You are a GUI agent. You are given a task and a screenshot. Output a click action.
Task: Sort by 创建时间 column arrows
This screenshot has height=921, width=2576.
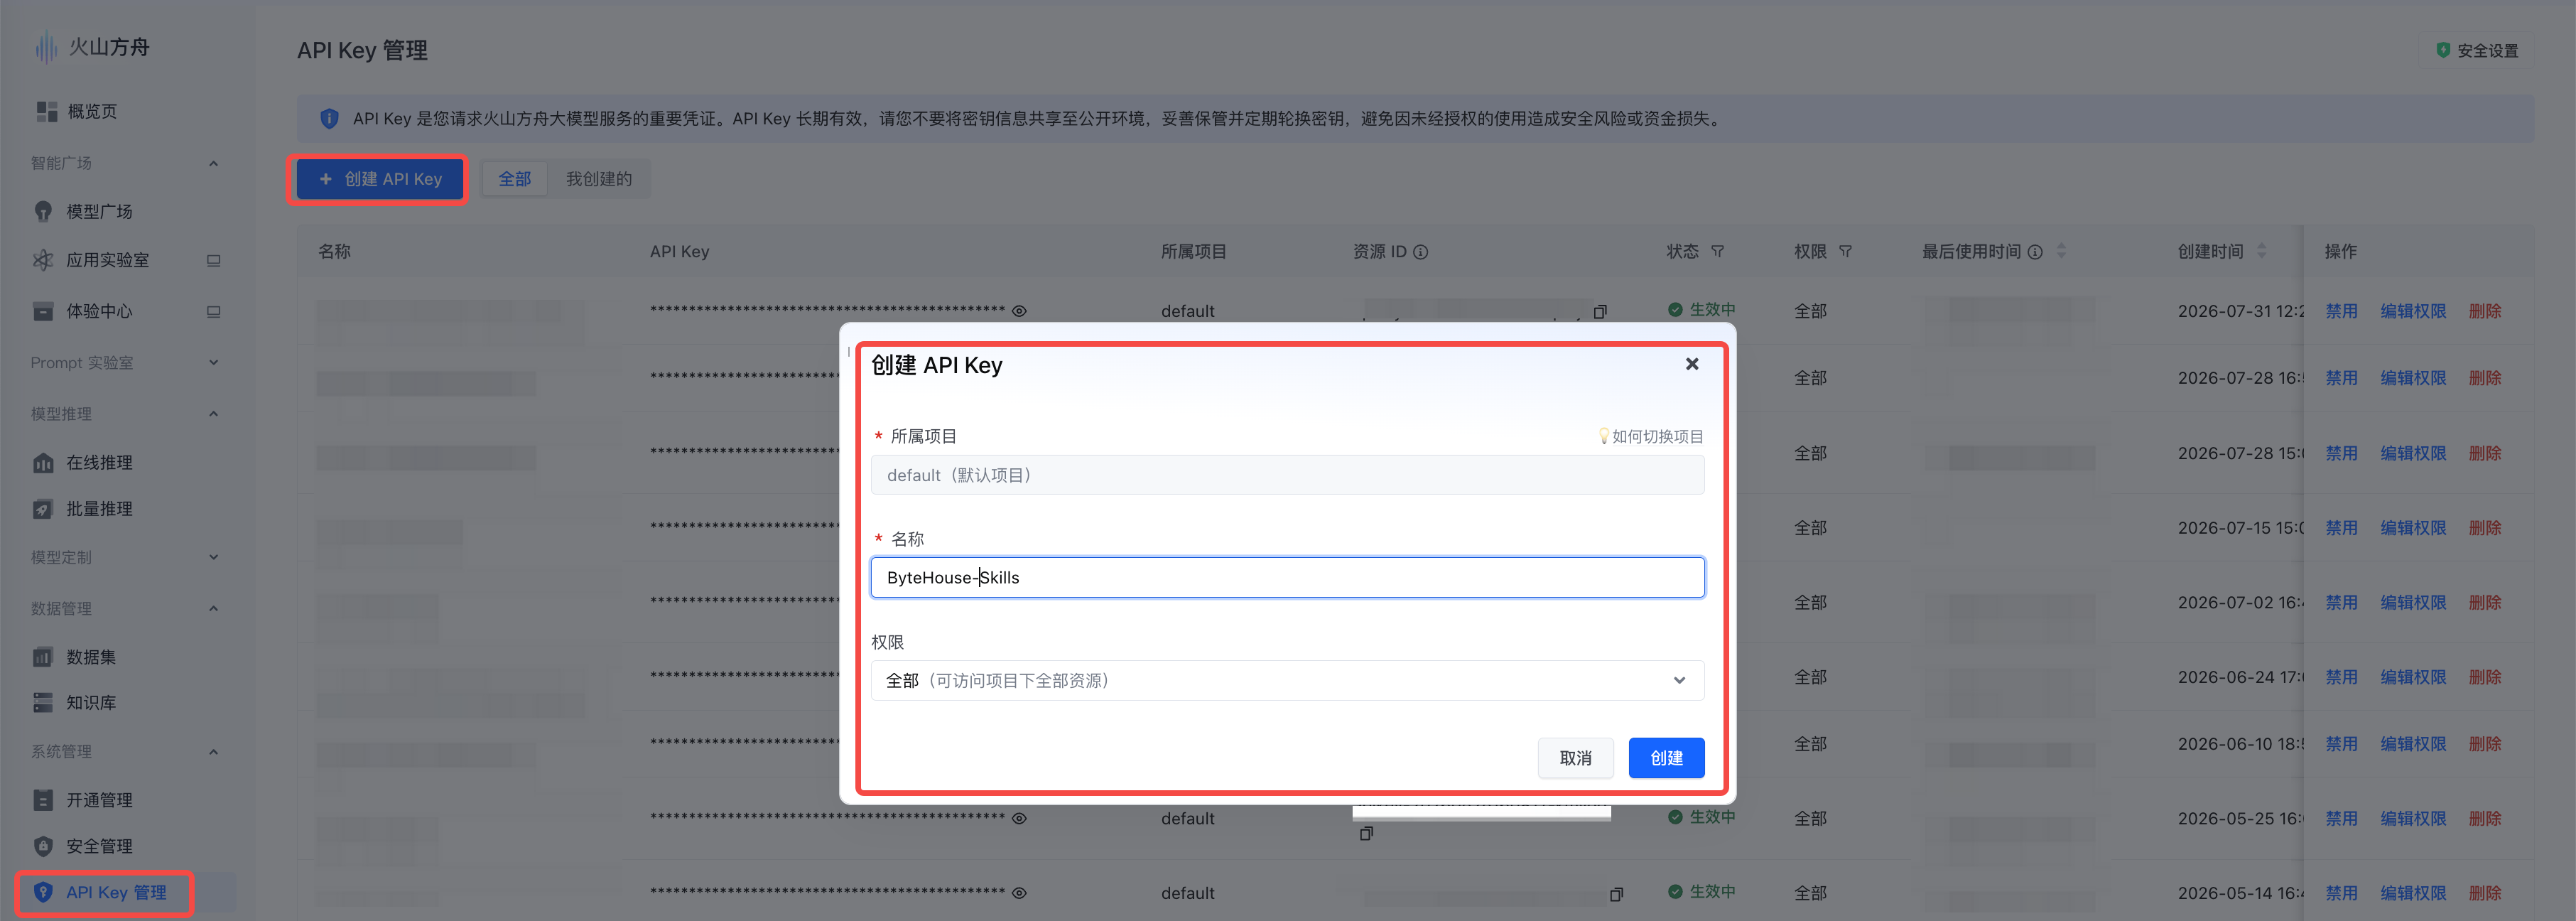pyautogui.click(x=2262, y=252)
